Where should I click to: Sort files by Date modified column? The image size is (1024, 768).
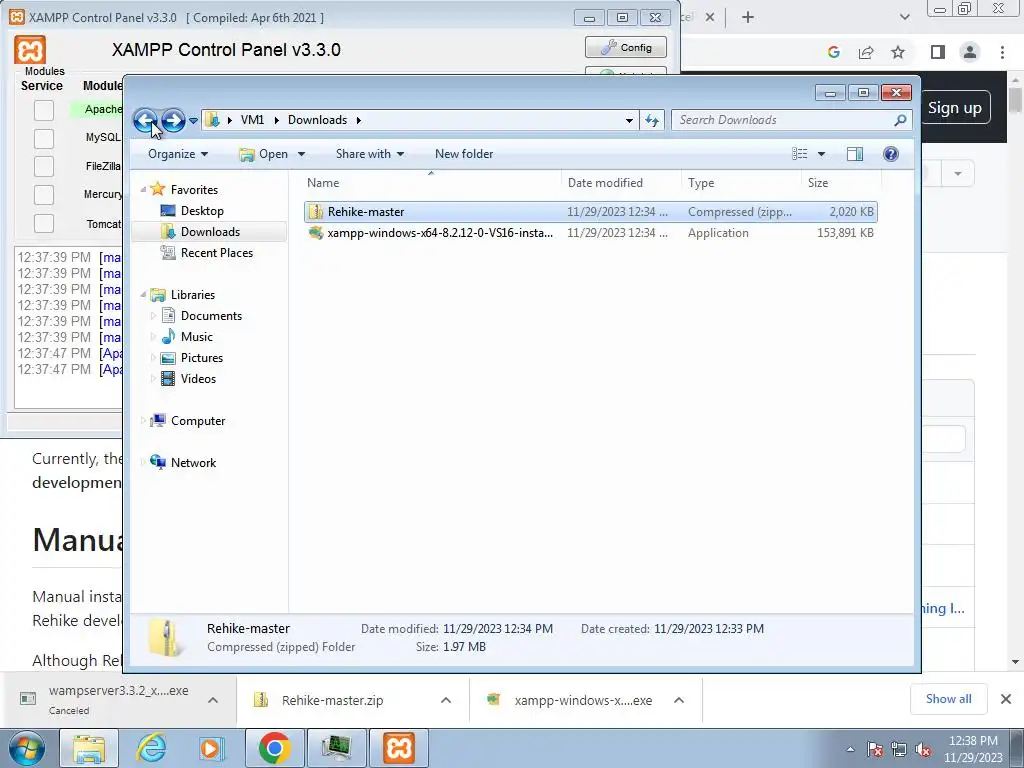click(621, 183)
